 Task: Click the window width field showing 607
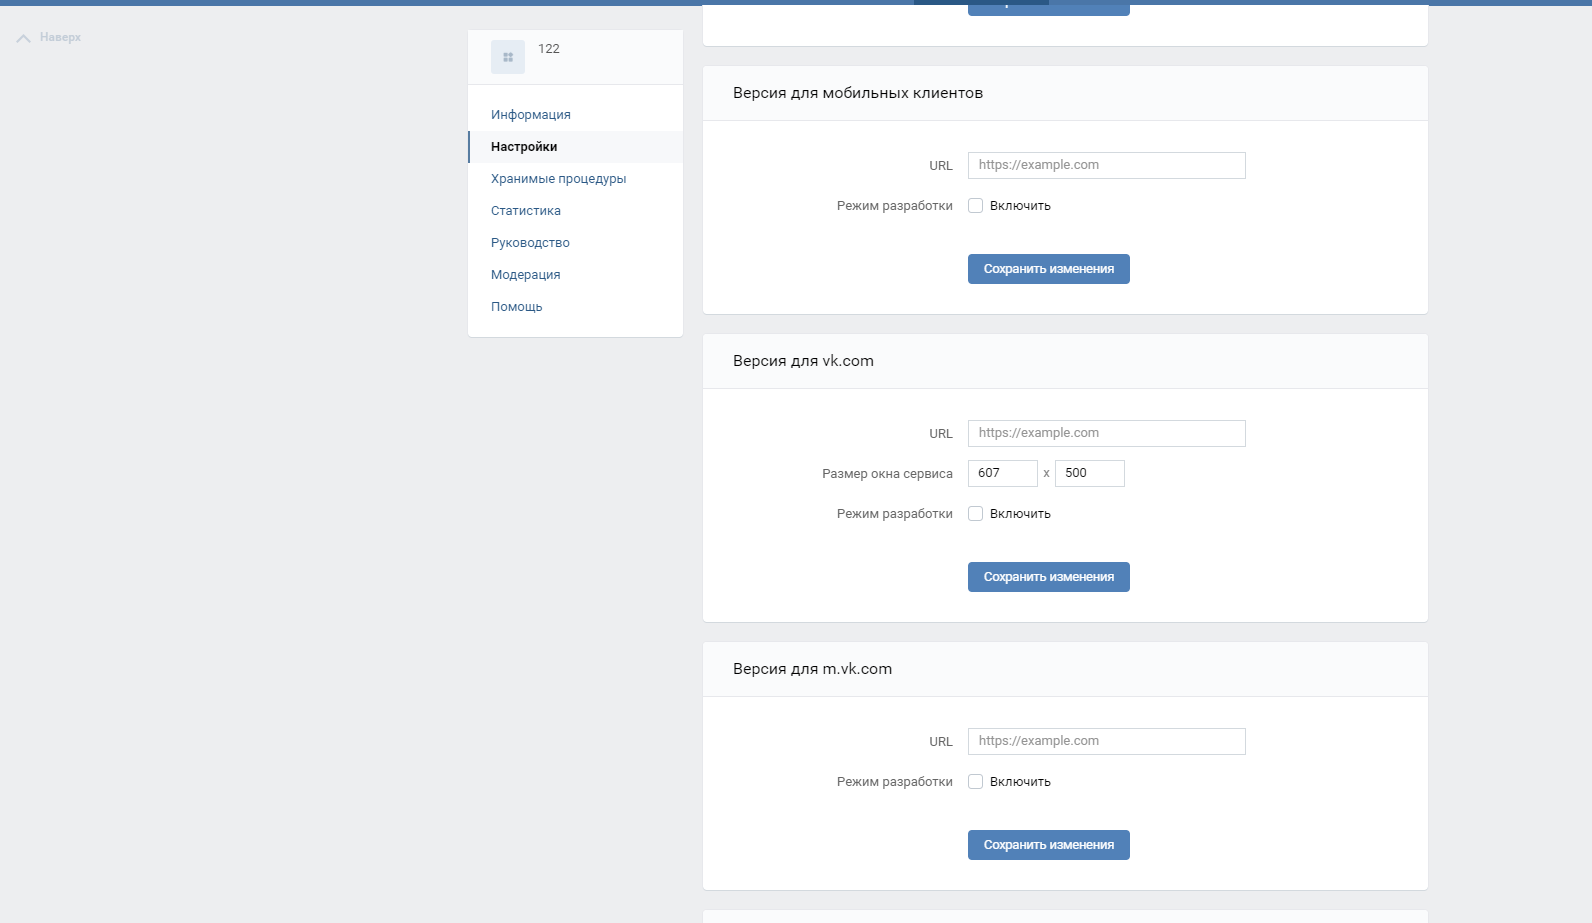[x=1002, y=473]
